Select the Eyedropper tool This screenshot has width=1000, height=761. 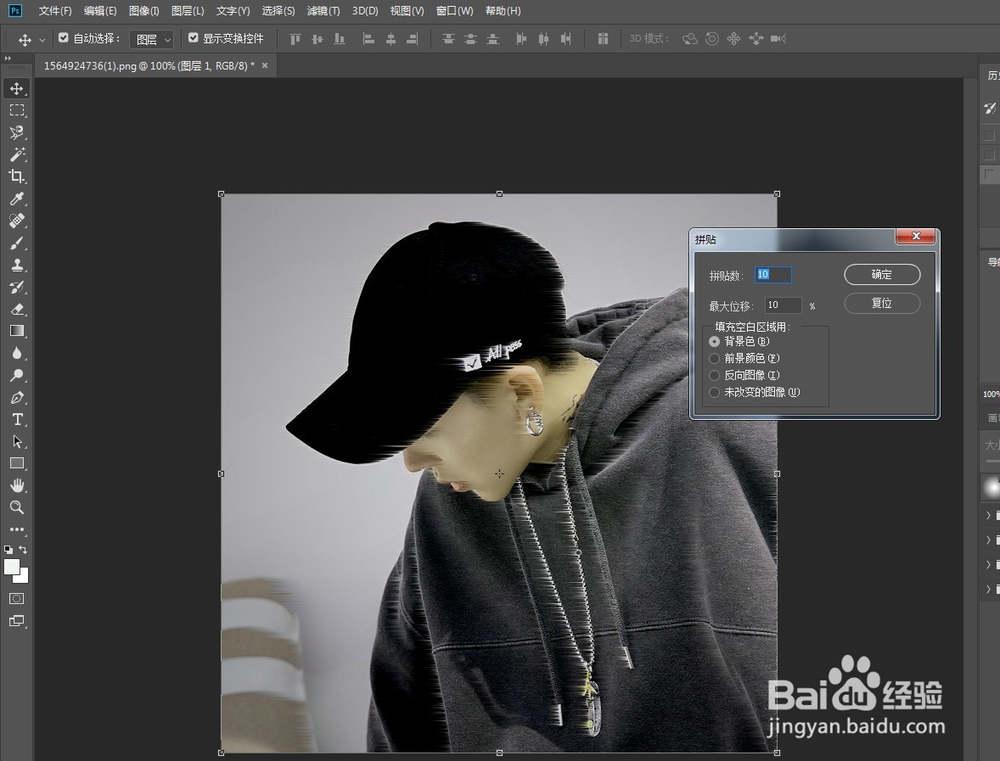[17, 198]
